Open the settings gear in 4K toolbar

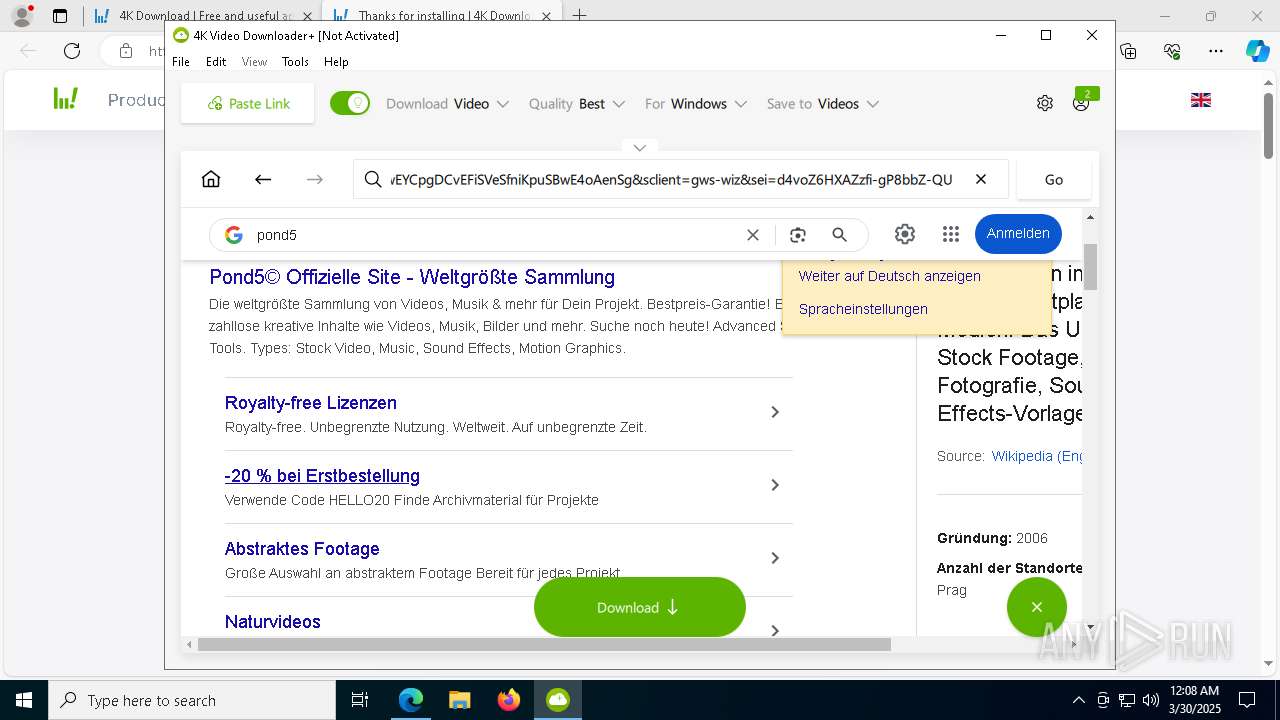click(1045, 103)
